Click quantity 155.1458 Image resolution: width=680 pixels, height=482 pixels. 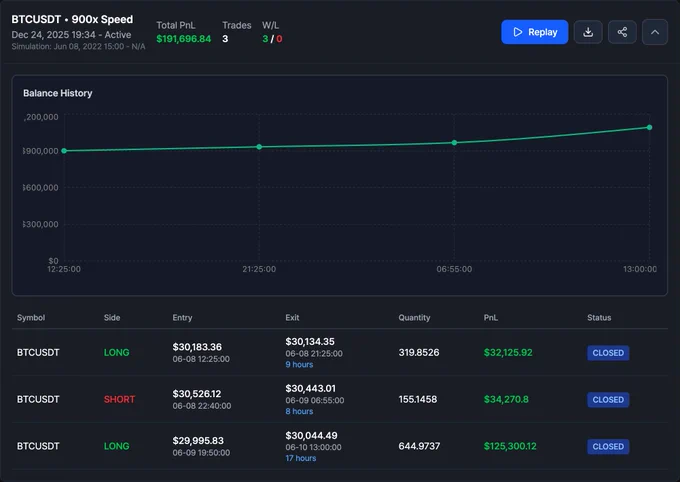[418, 399]
